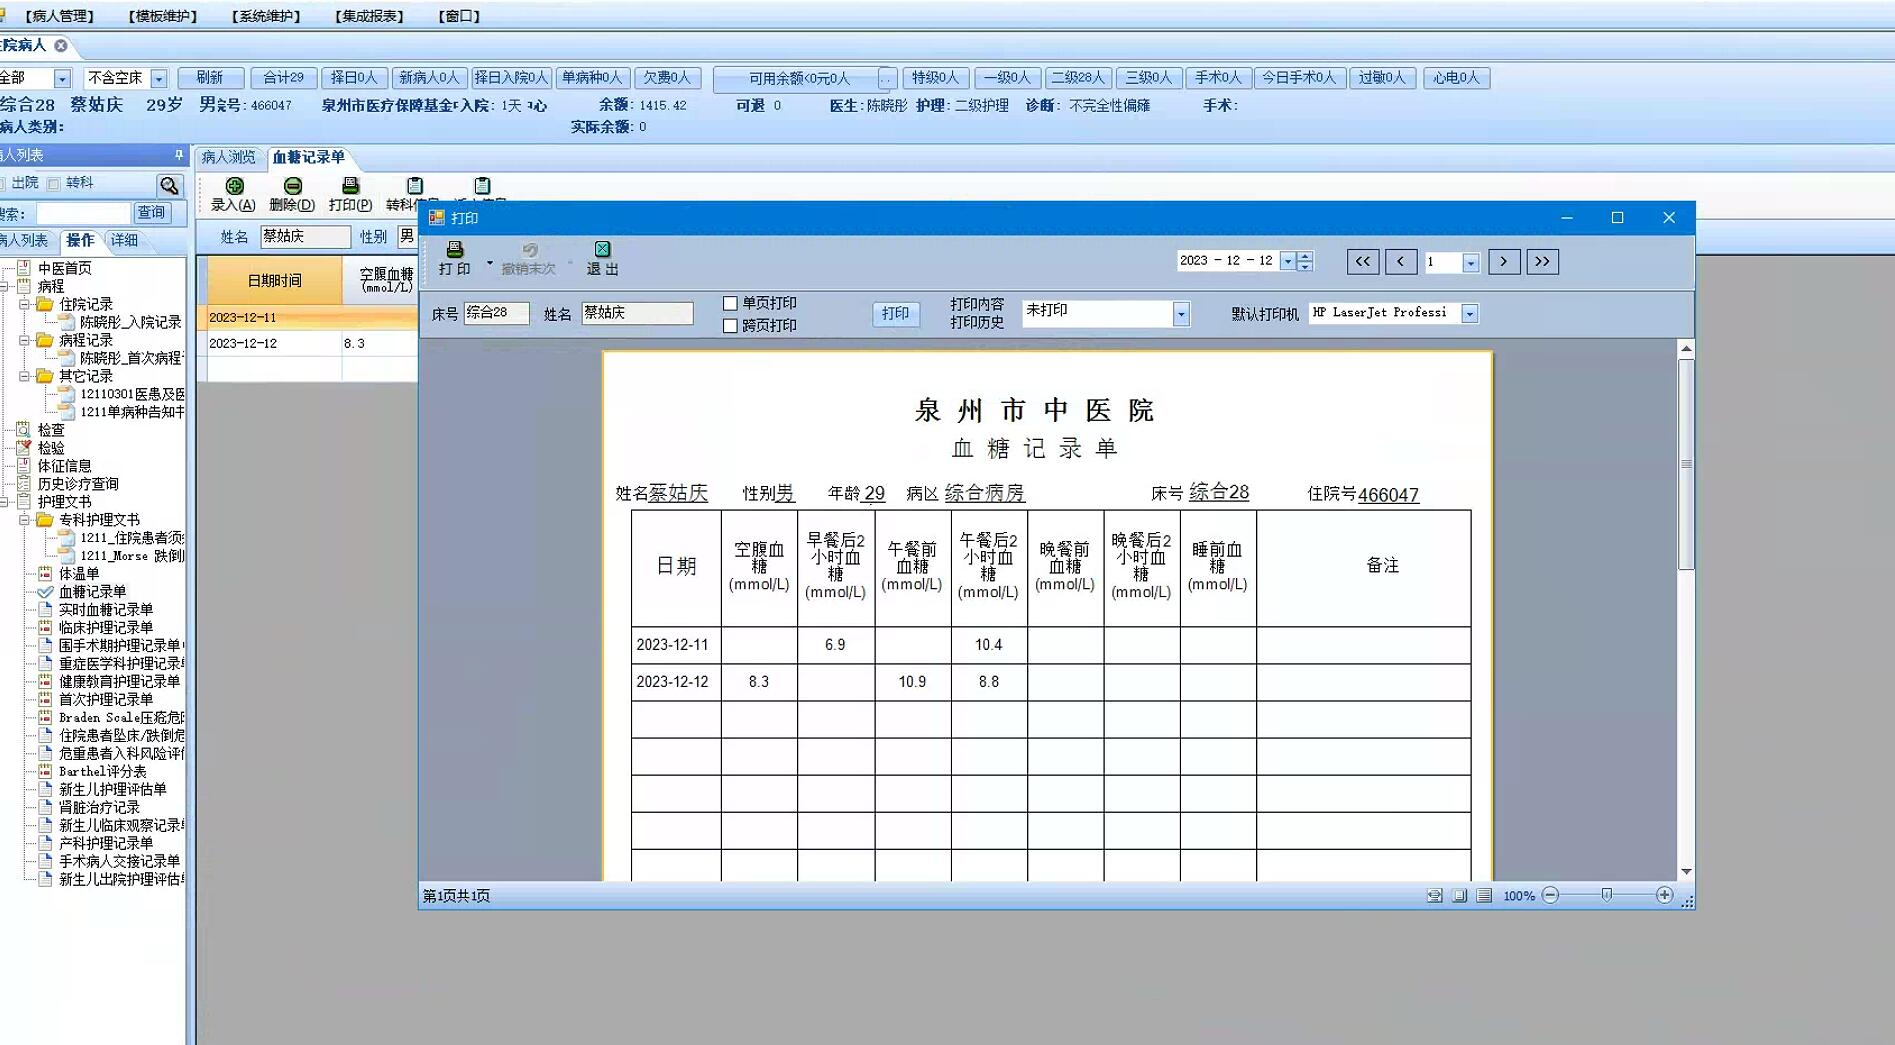Open the date picker dropdown for 2023-12-12
Image resolution: width=1895 pixels, height=1045 pixels.
1288,261
